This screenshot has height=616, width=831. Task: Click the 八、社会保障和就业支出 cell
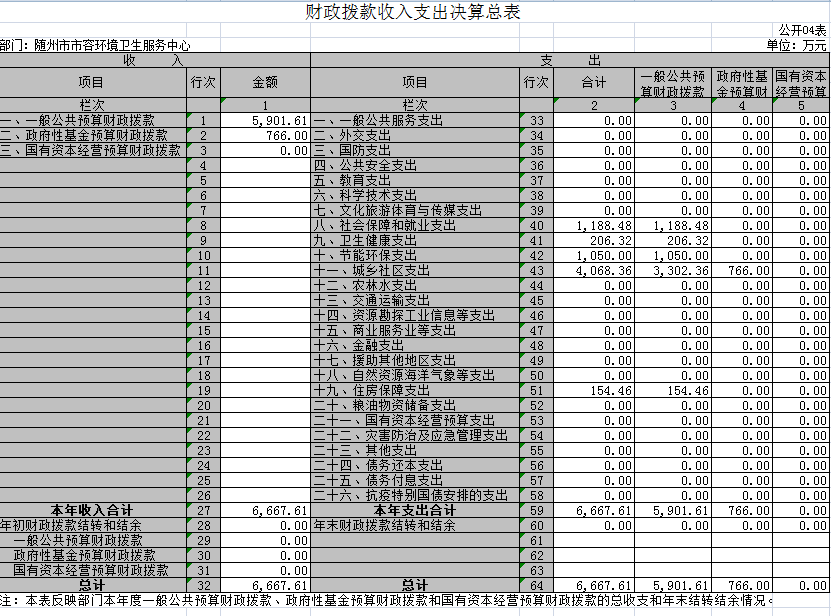point(415,225)
